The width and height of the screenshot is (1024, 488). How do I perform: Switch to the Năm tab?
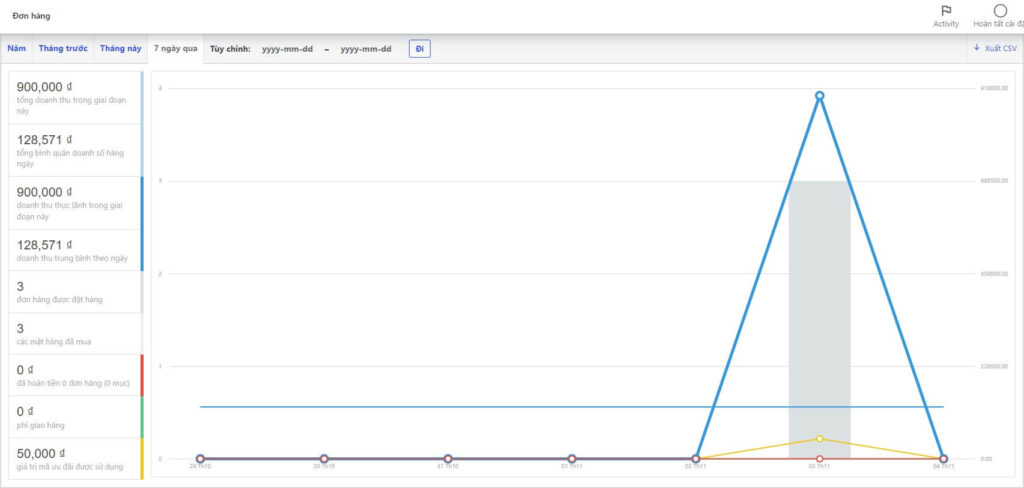click(x=16, y=48)
